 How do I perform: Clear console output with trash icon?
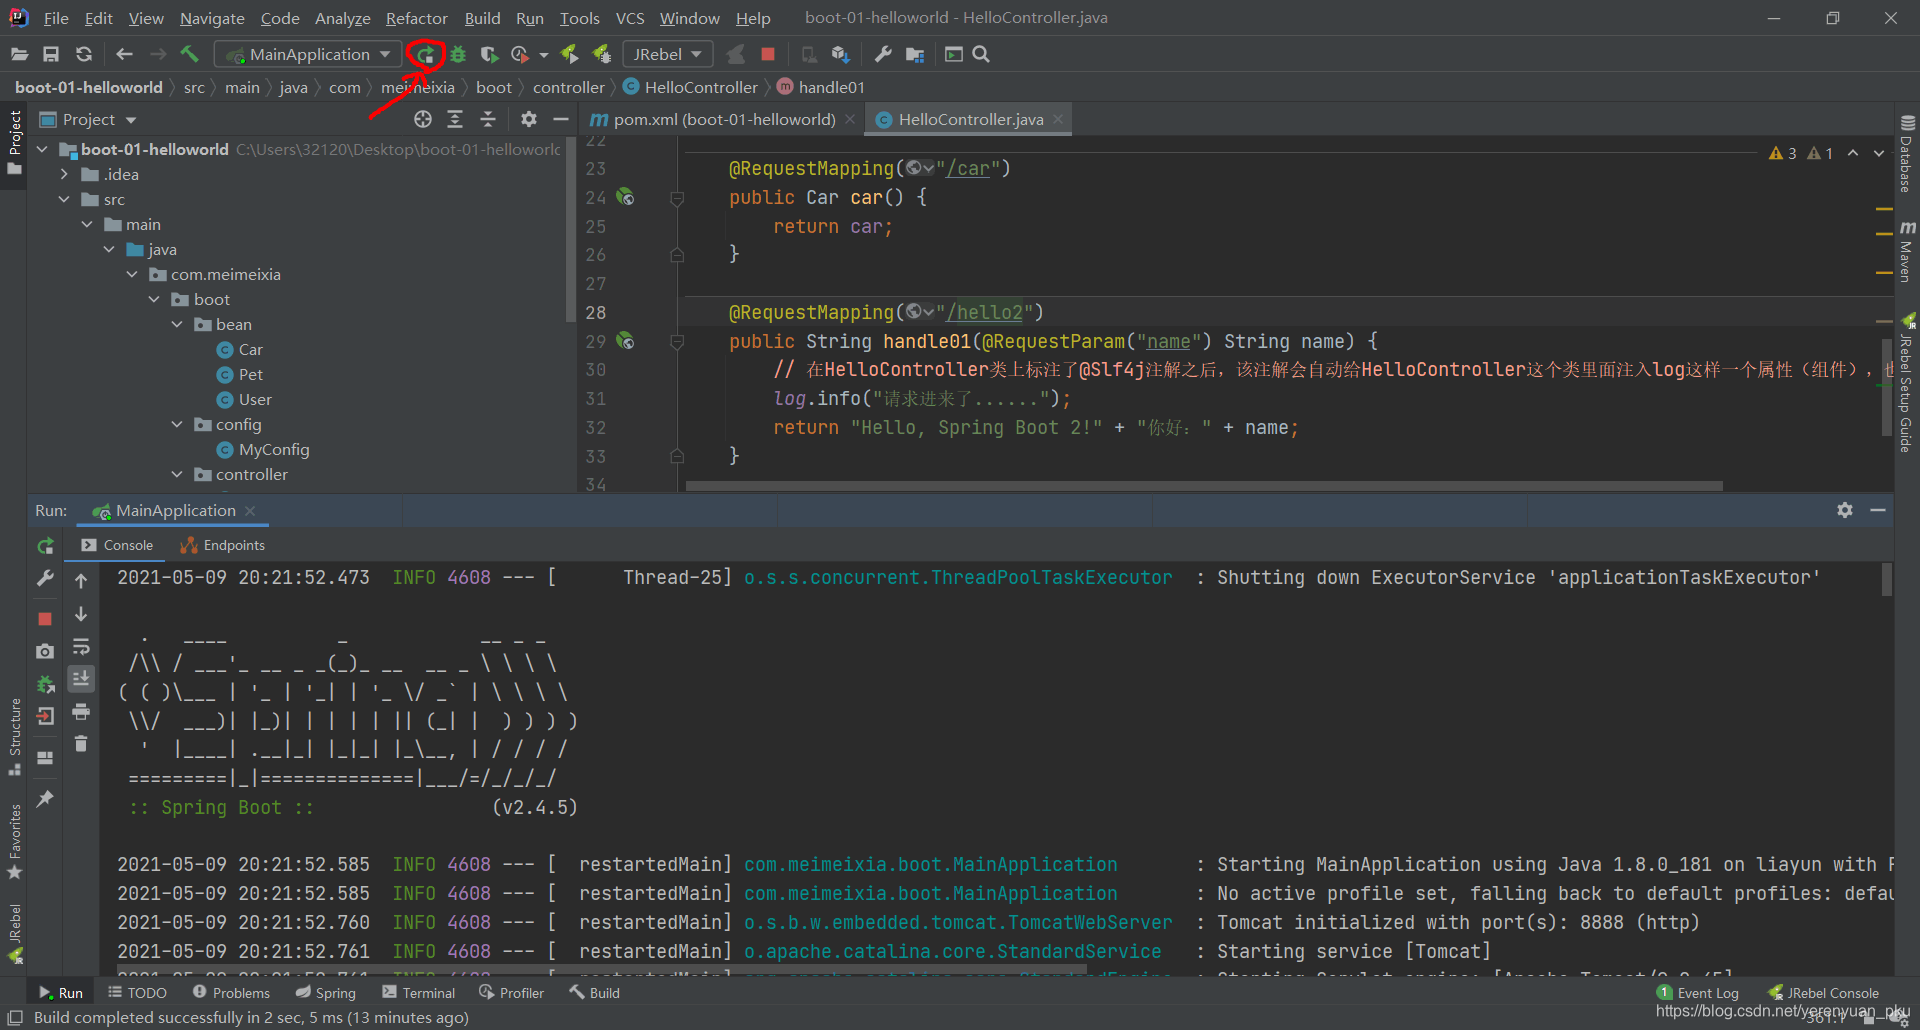point(81,743)
